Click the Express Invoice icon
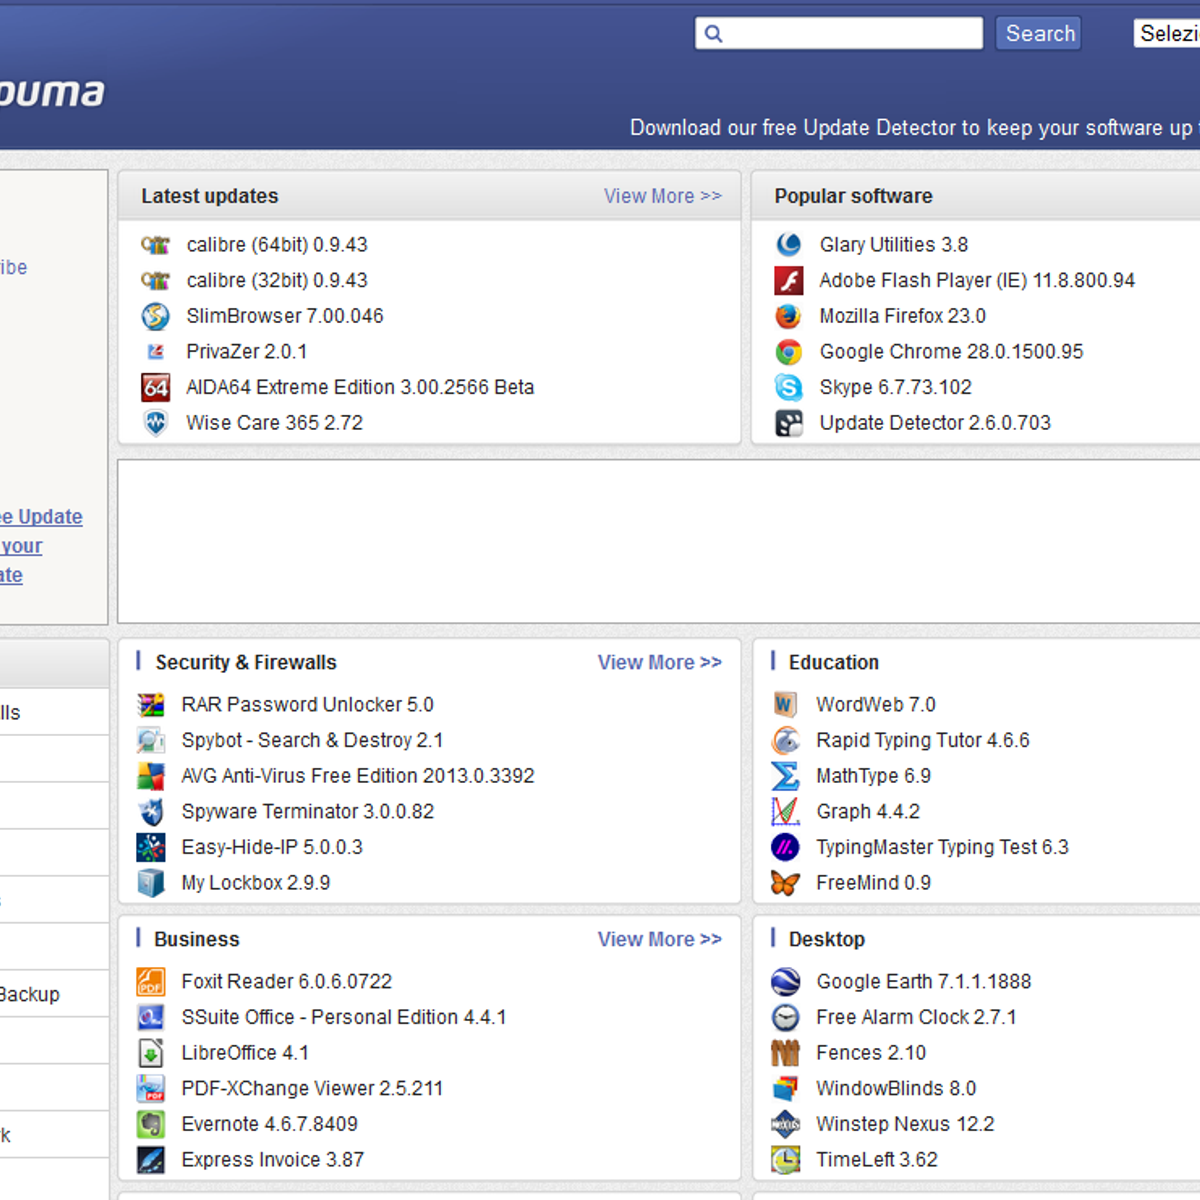The image size is (1200, 1200). 150,1160
